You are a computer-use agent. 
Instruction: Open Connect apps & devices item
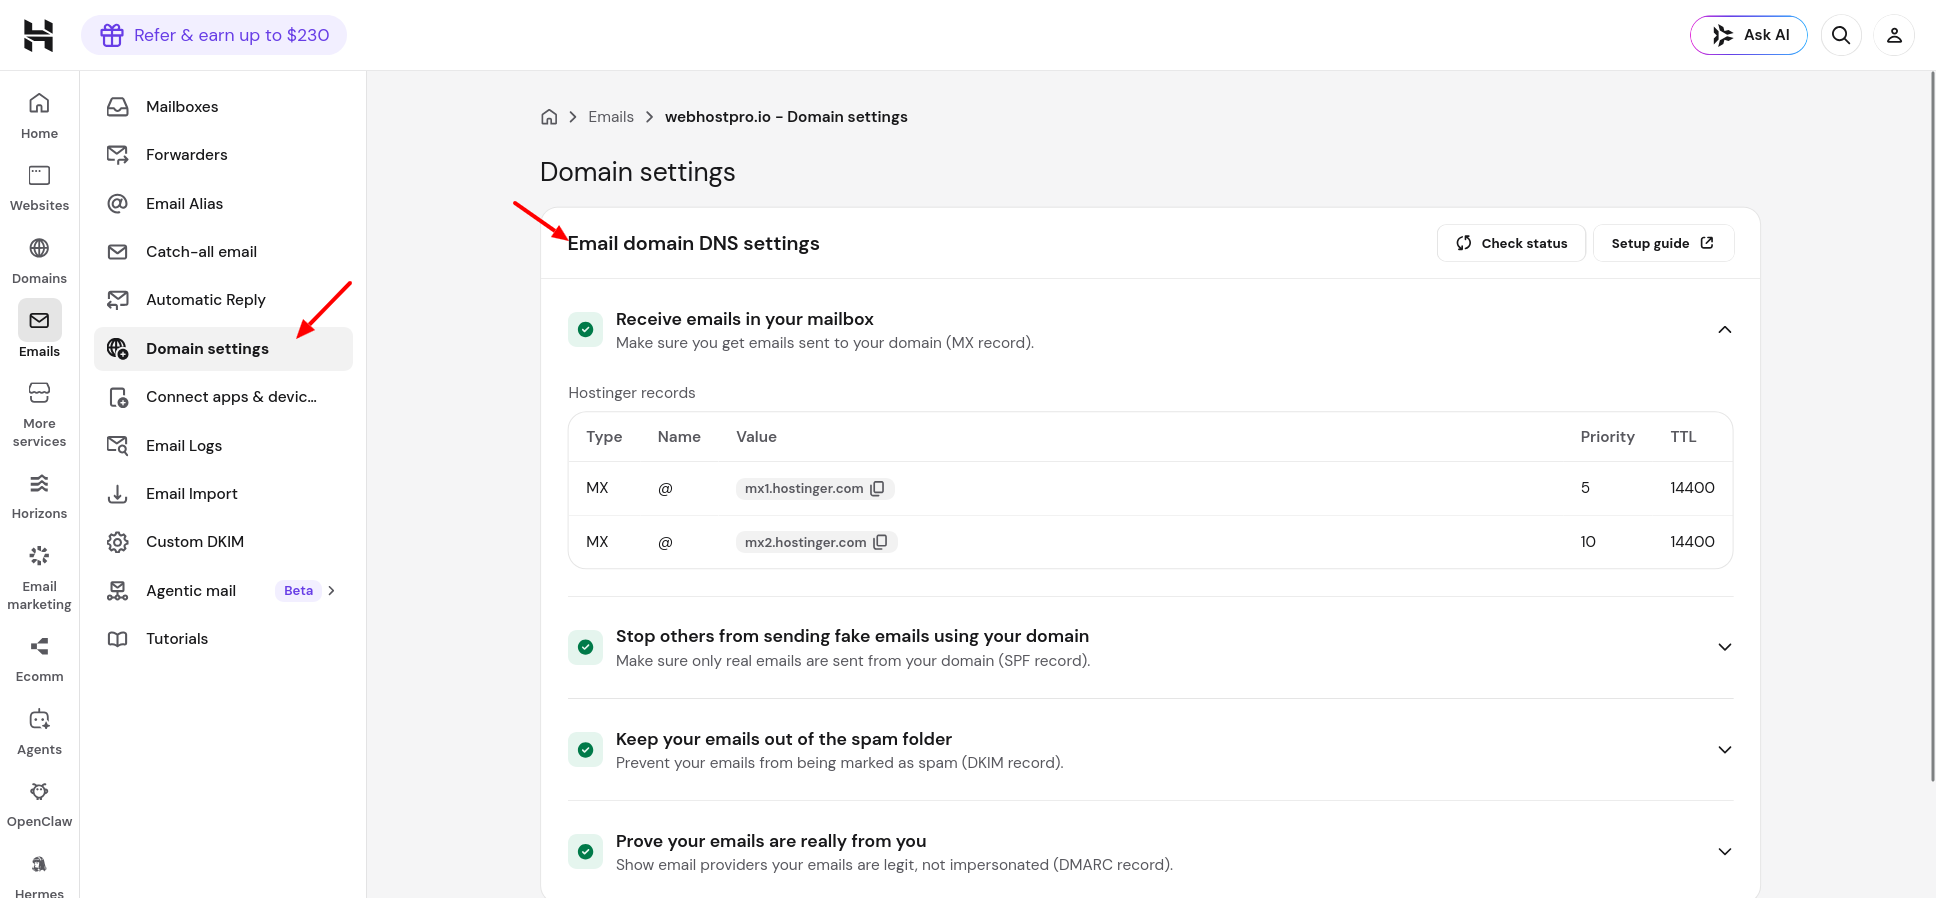click(x=223, y=397)
